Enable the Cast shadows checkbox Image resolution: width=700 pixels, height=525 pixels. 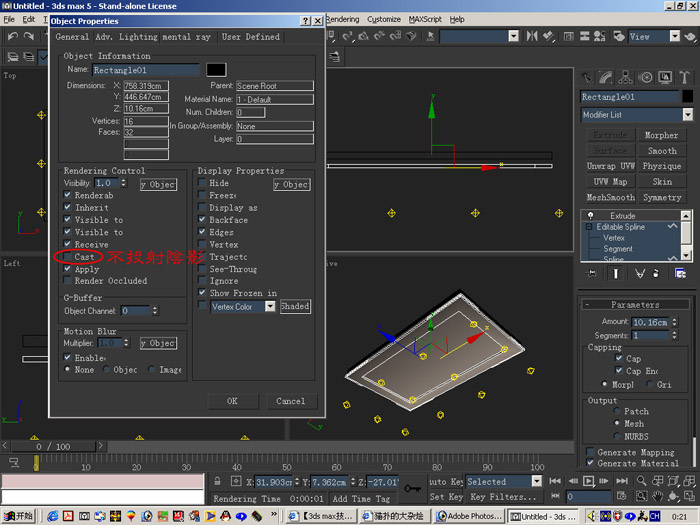[x=67, y=257]
